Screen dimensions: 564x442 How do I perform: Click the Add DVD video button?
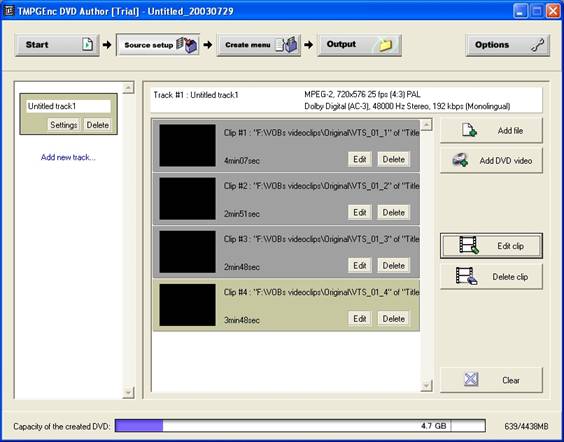(491, 161)
